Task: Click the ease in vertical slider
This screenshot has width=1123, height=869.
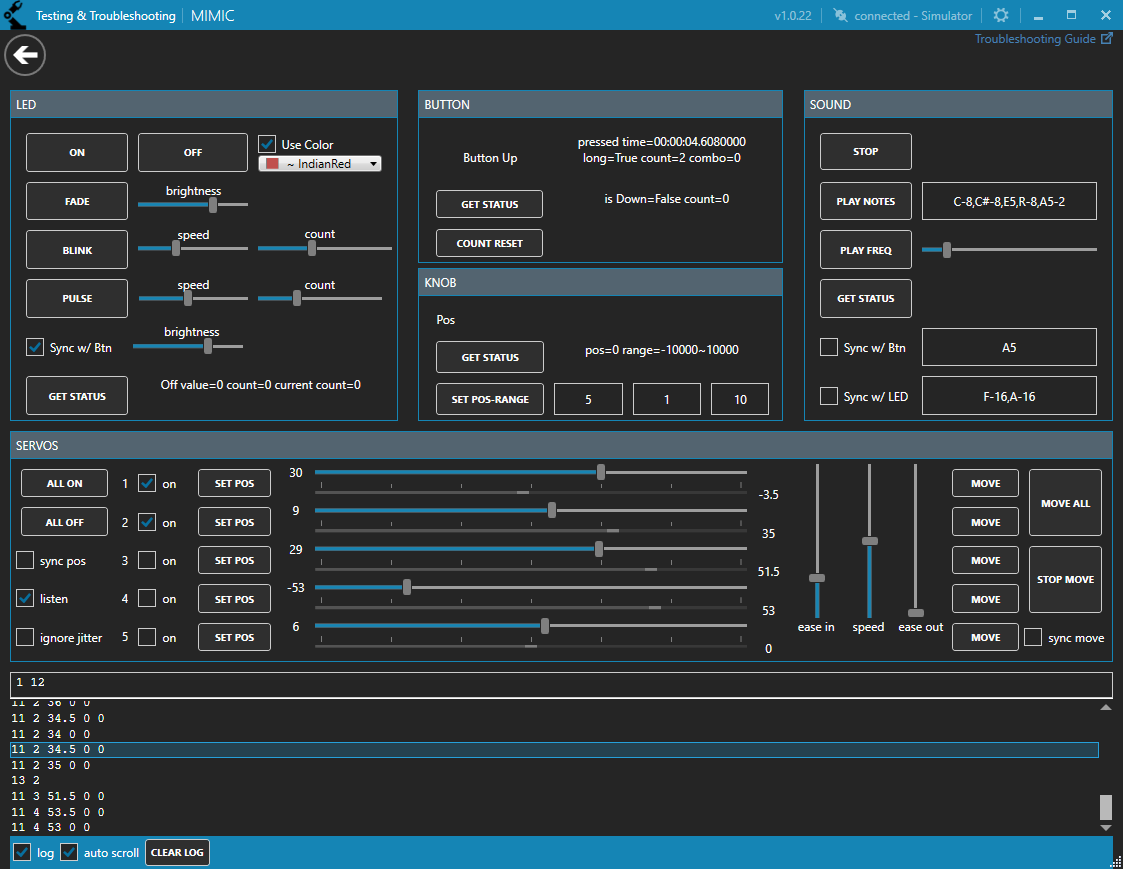Action: [x=817, y=577]
